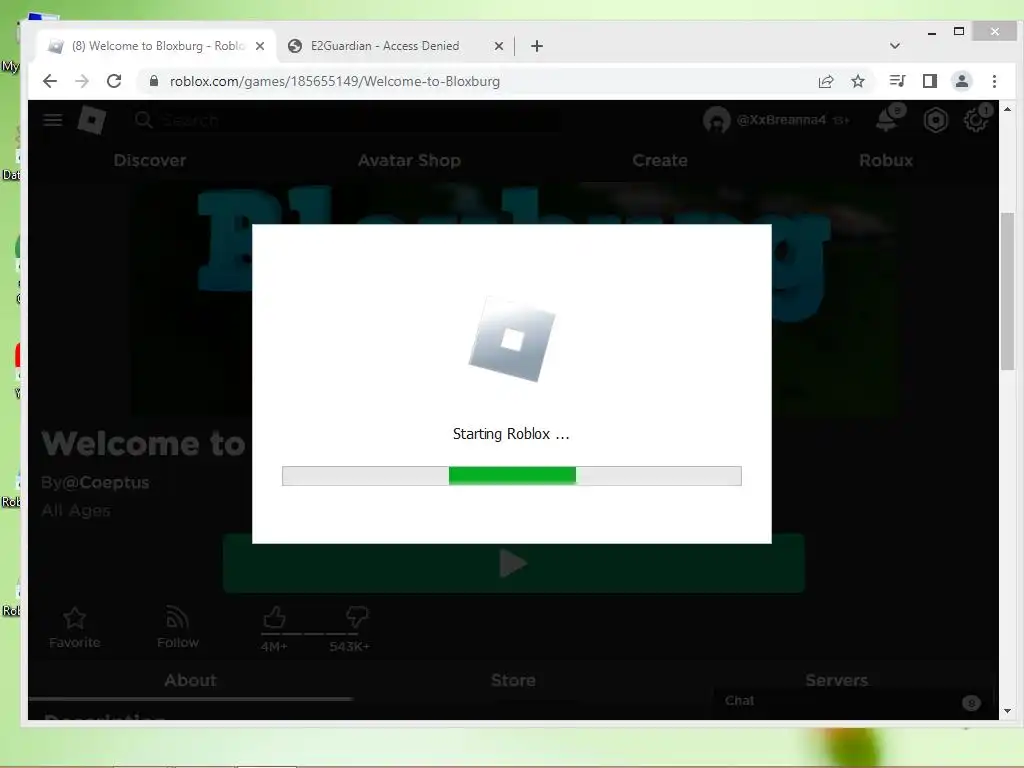Switch to Welcome to Bloxburg tab

[x=157, y=46]
